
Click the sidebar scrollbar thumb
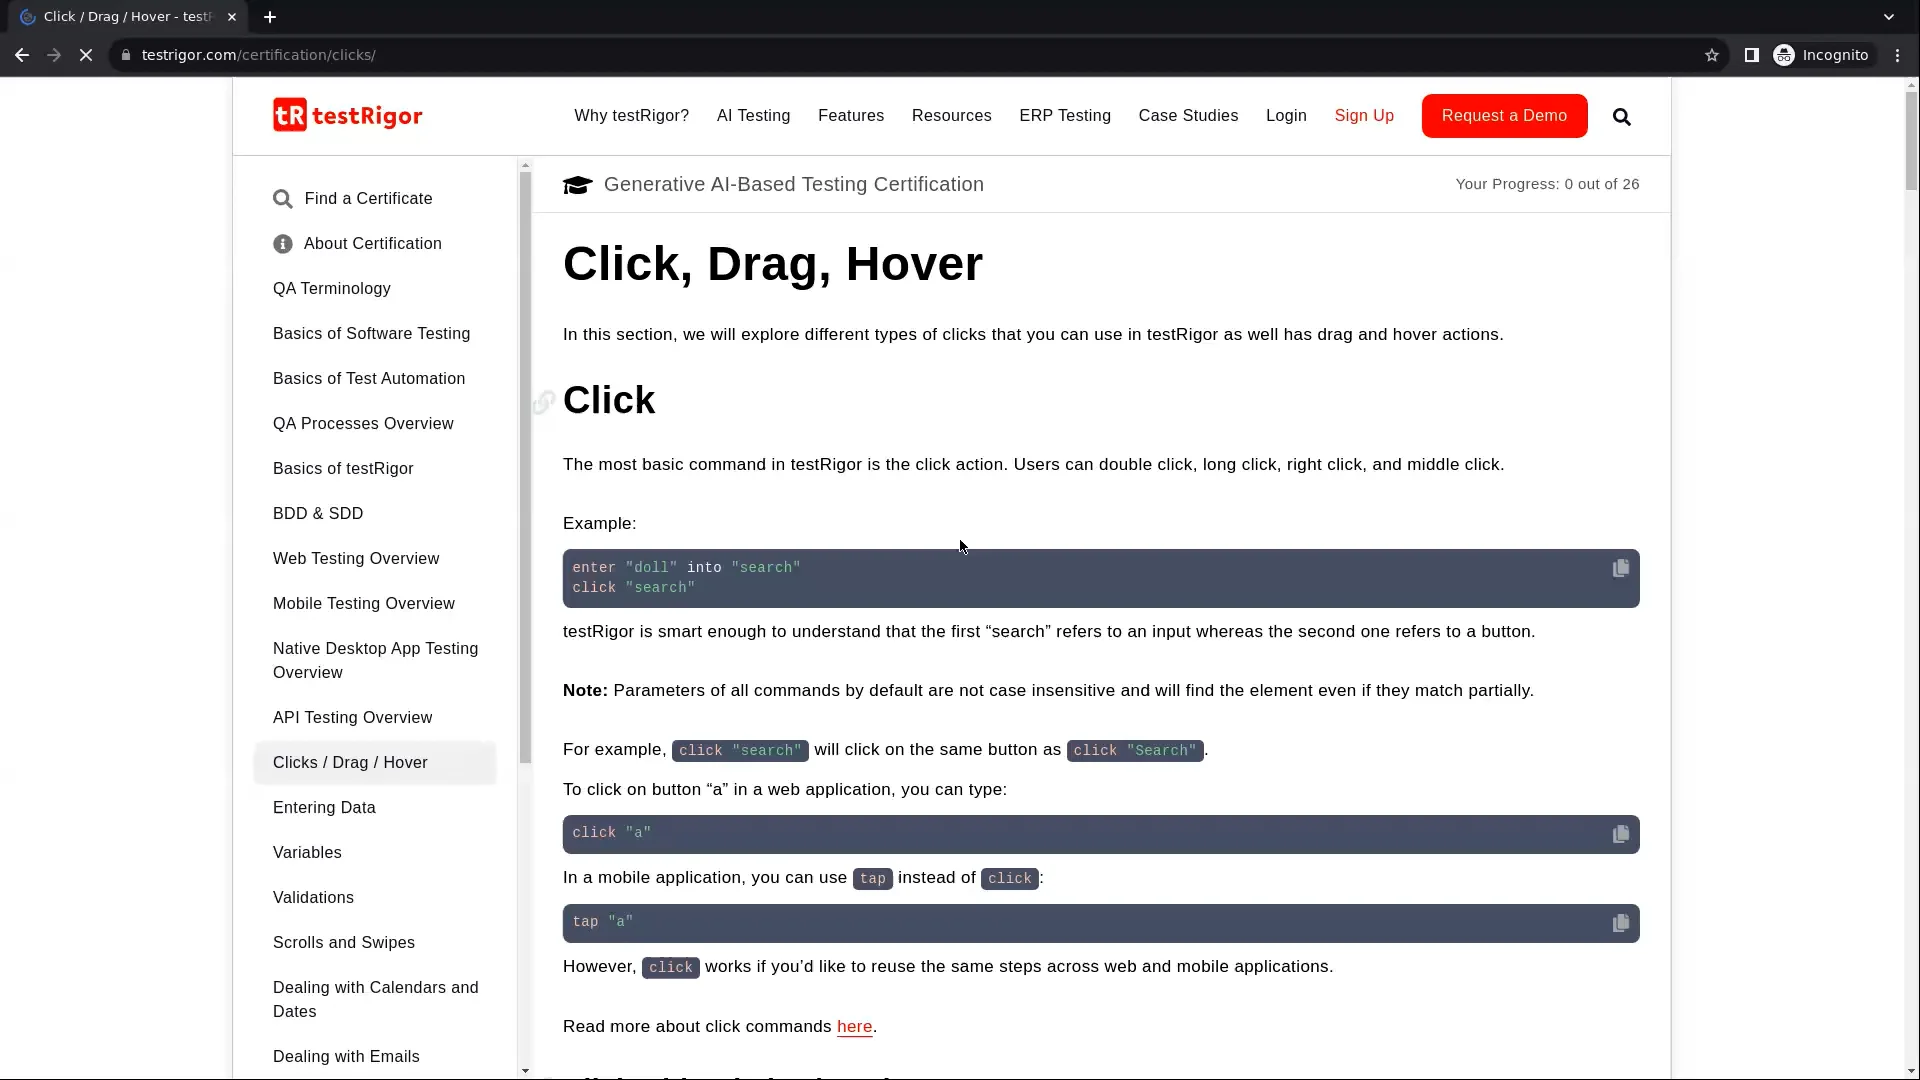pos(525,468)
